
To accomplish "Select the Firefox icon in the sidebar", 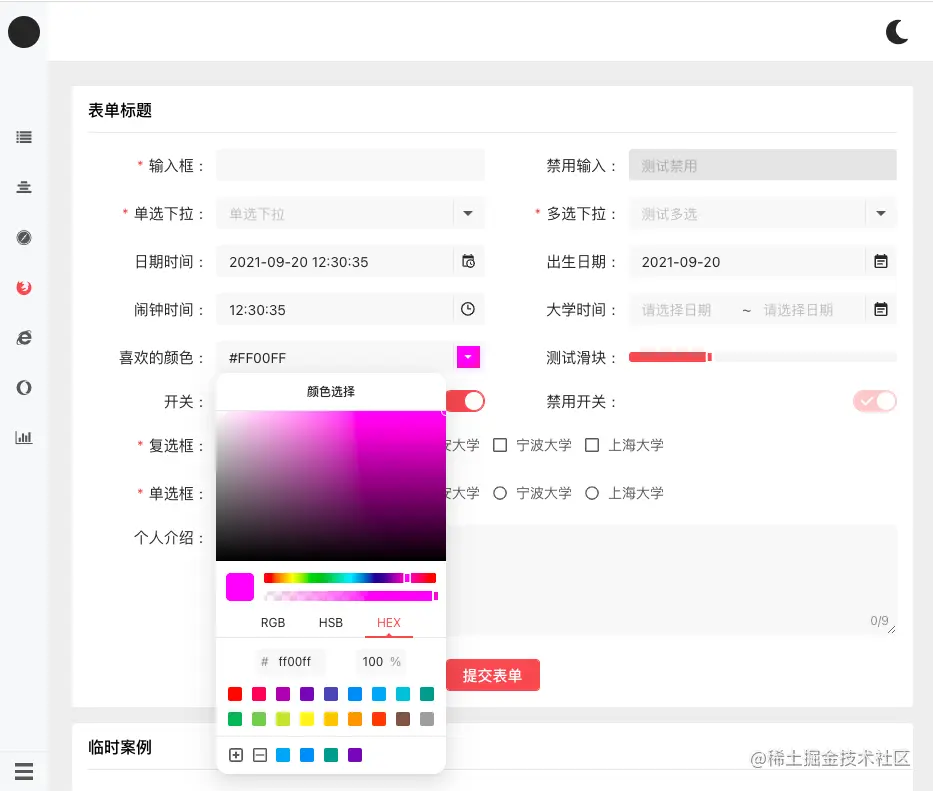I will 24,287.
